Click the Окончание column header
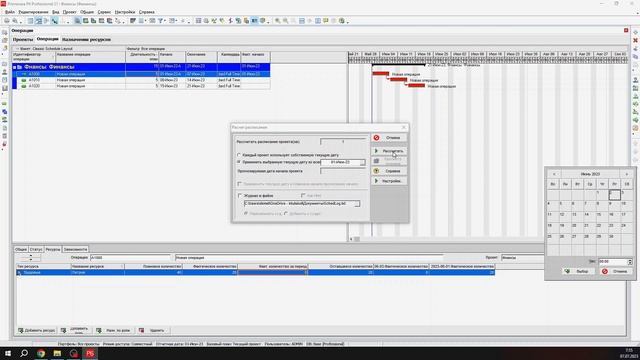Image resolution: width=640 pixels, height=360 pixels. pyautogui.click(x=201, y=57)
